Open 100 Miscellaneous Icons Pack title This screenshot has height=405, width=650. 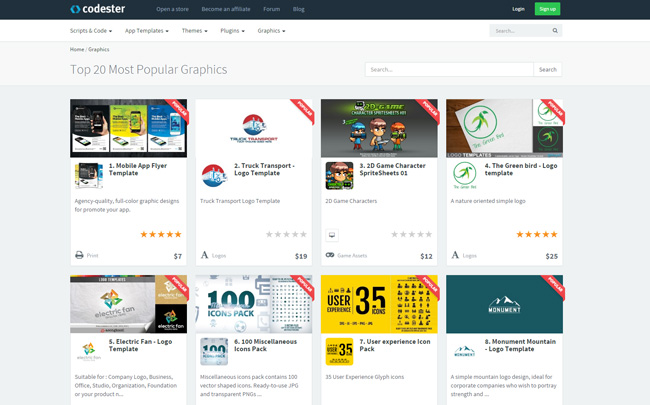pyautogui.click(x=265, y=345)
